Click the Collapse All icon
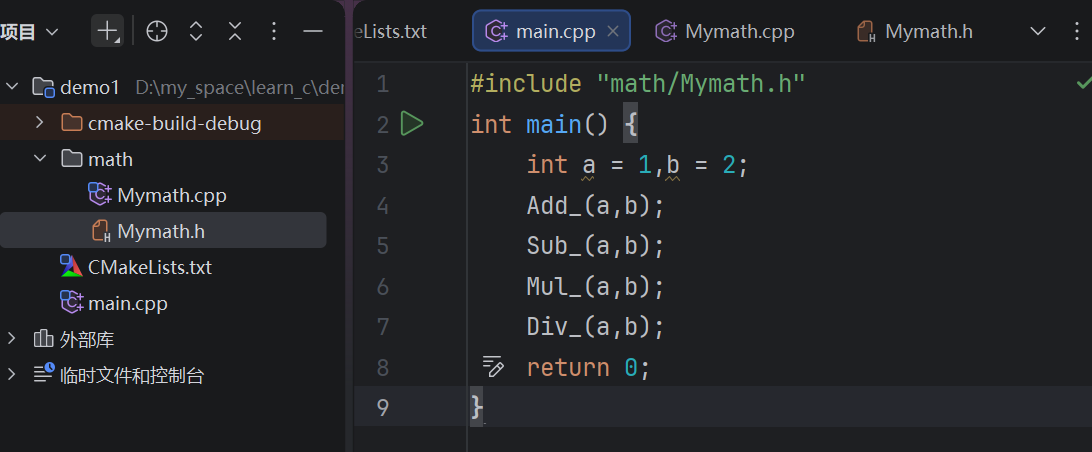 (235, 31)
